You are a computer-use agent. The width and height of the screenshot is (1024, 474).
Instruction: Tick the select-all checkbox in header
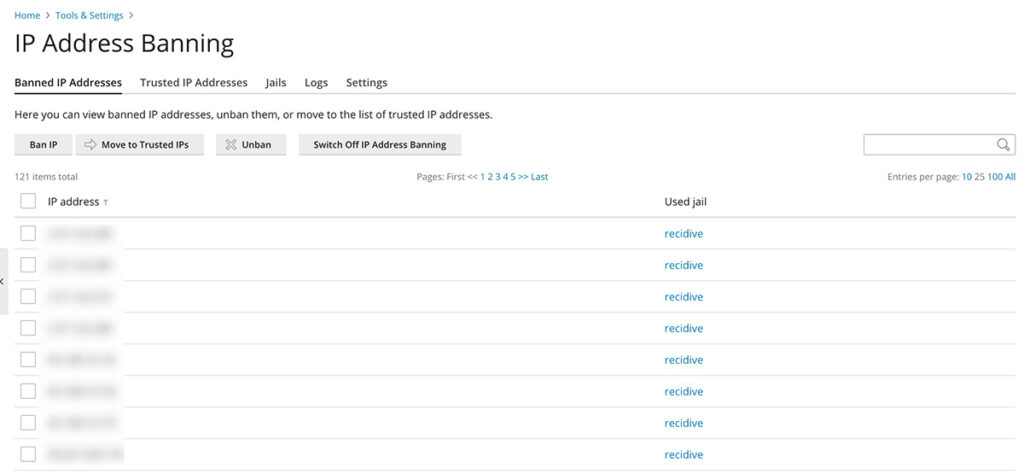28,202
